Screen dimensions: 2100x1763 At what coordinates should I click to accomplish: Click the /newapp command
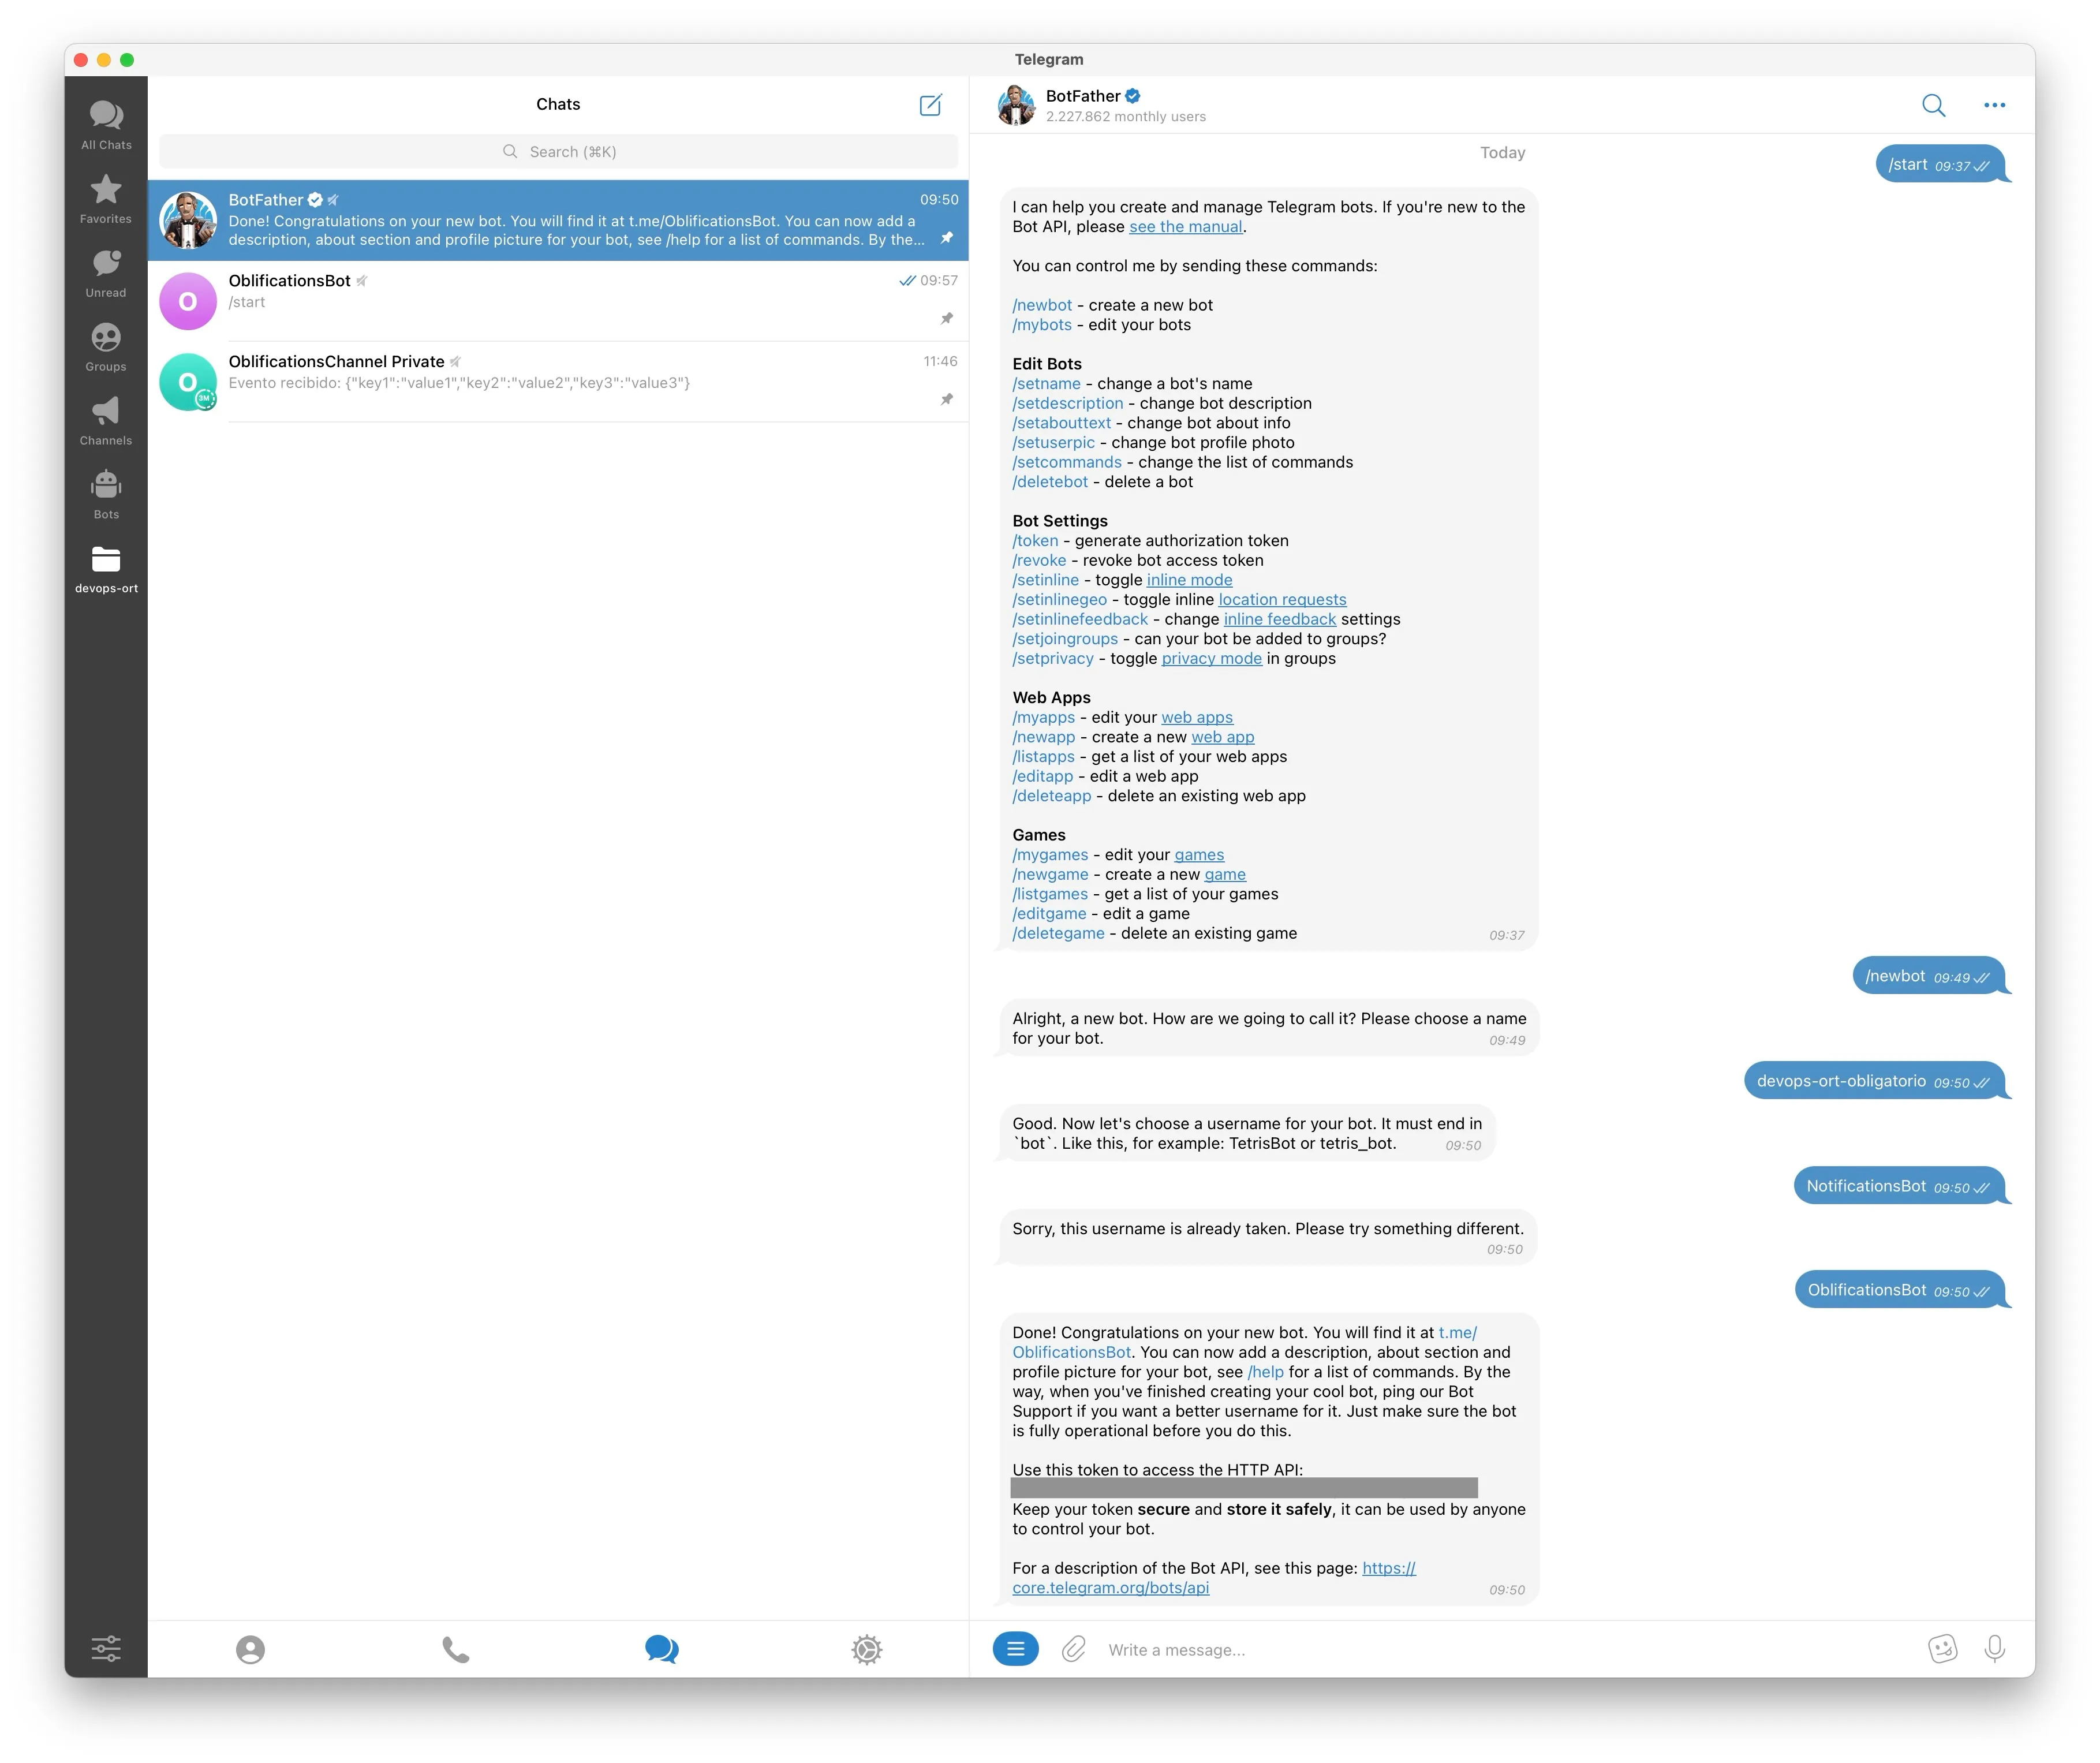(x=1044, y=737)
